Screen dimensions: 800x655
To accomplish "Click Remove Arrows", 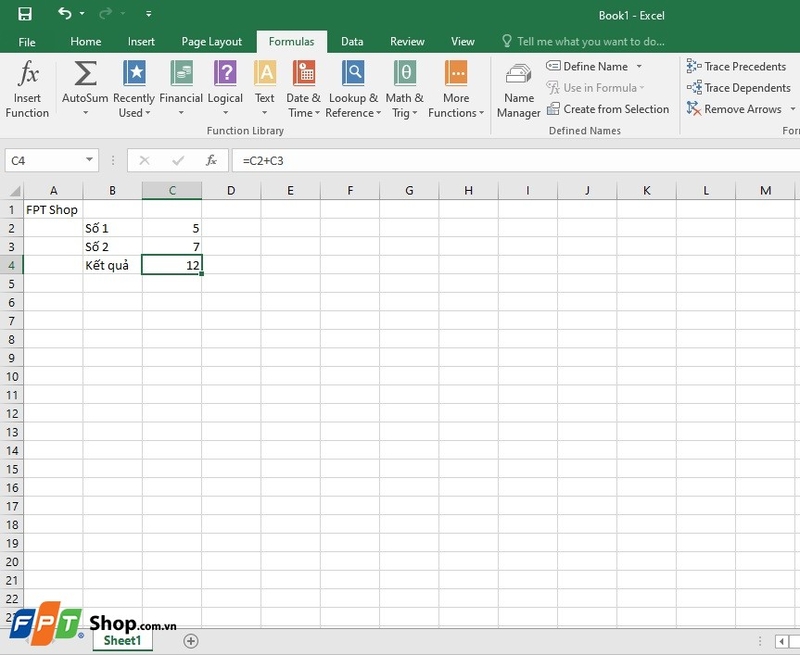I will pos(734,109).
